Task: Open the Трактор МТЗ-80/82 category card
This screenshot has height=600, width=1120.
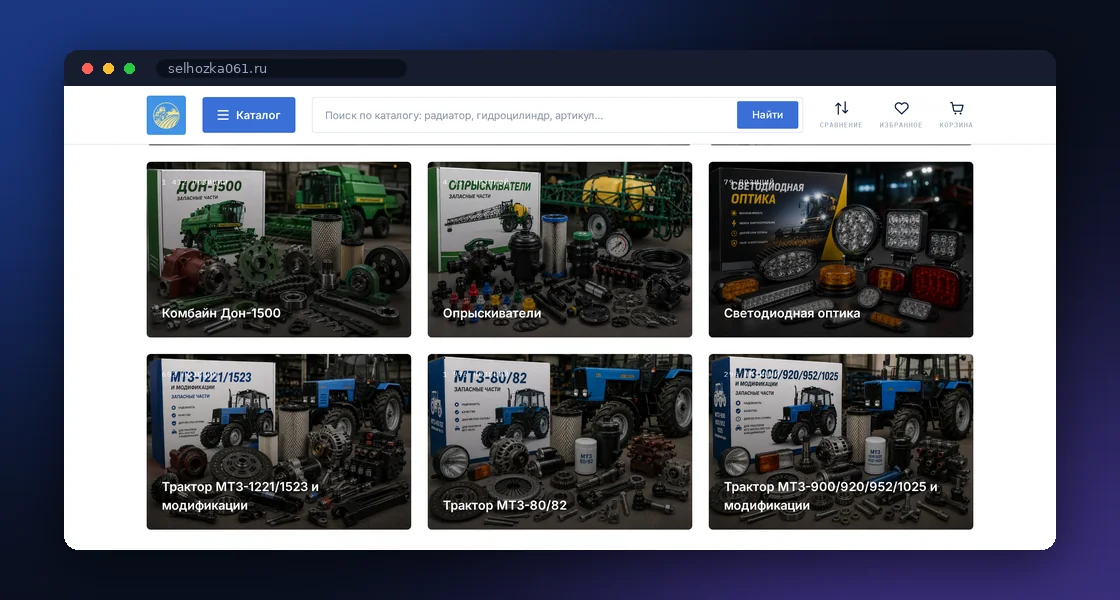Action: pos(560,441)
